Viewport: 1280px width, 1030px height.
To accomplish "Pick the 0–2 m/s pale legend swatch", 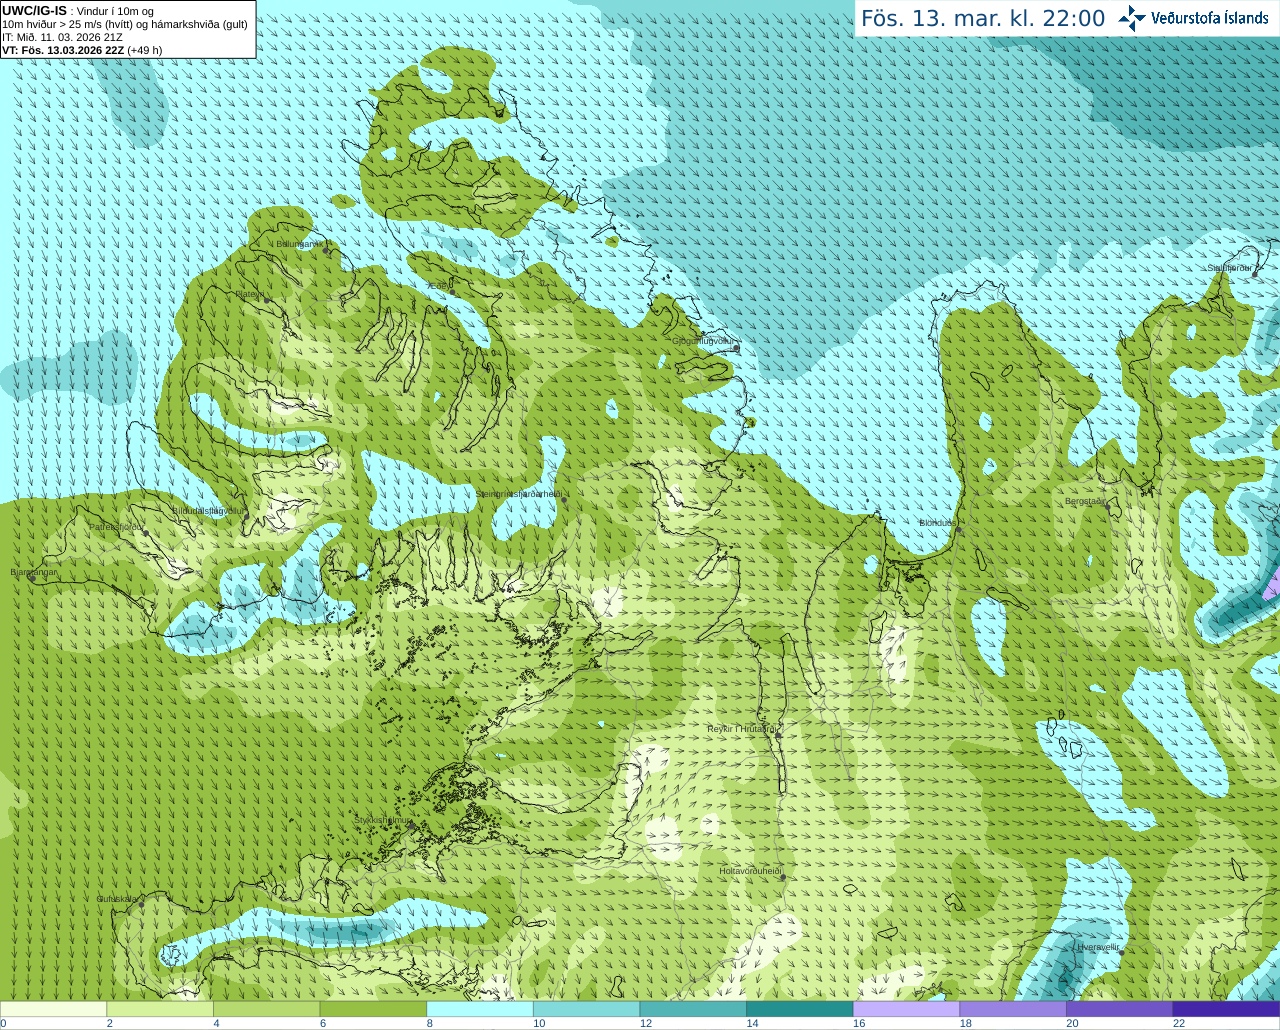I will (53, 1009).
